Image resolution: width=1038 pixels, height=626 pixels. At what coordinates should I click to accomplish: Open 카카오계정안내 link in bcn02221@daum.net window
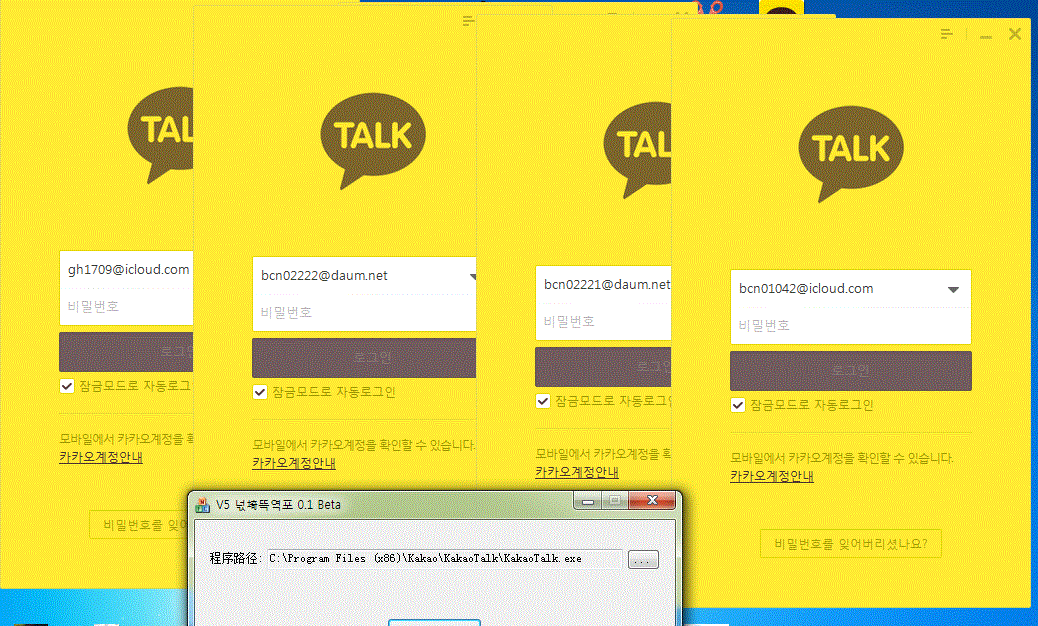pyautogui.click(x=577, y=472)
